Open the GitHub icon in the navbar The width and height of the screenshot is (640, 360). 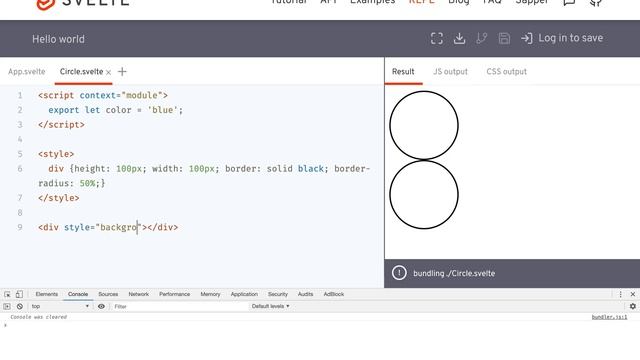[x=596, y=2]
